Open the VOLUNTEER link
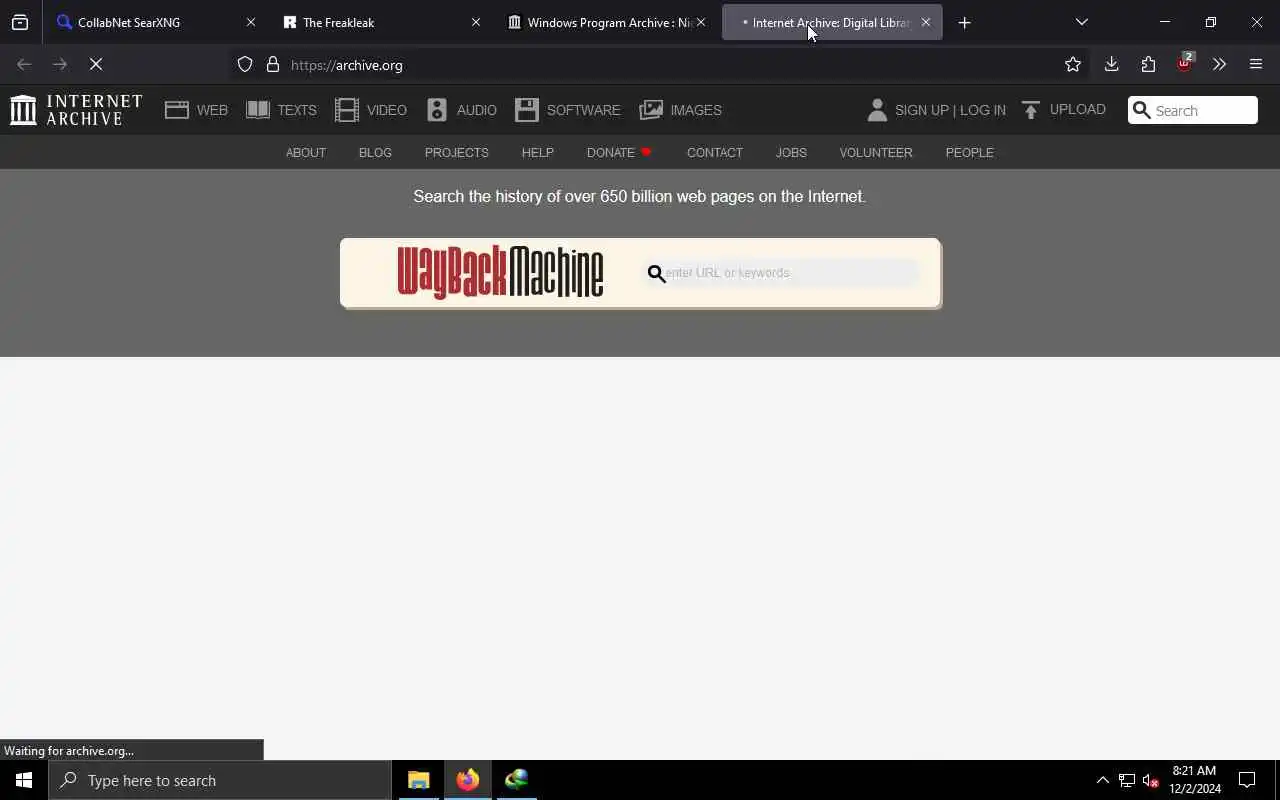 click(876, 153)
